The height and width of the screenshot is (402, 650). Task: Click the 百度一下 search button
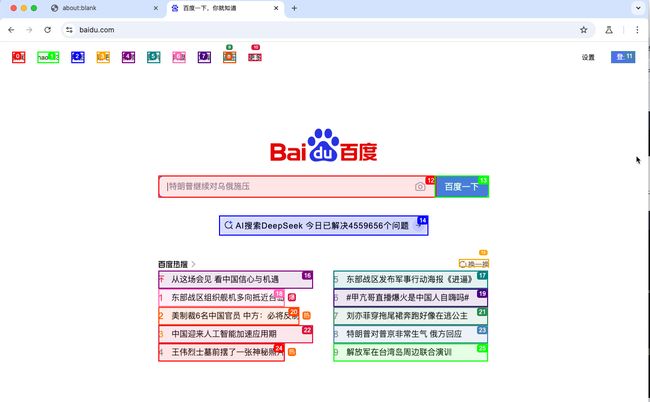tap(462, 186)
